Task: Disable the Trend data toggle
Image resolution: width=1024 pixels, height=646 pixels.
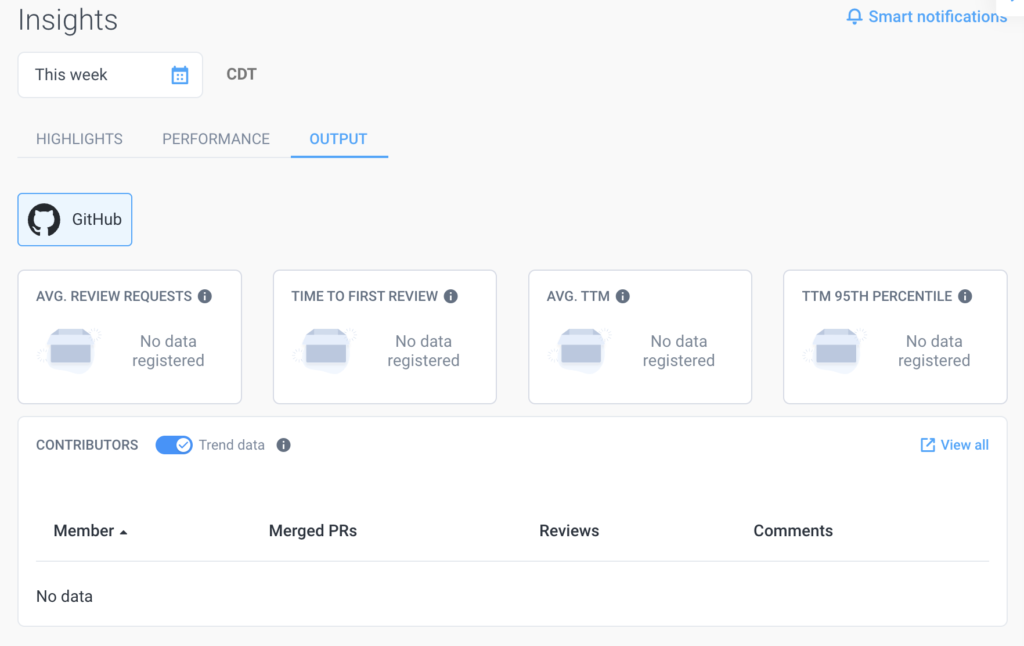Action: point(174,444)
